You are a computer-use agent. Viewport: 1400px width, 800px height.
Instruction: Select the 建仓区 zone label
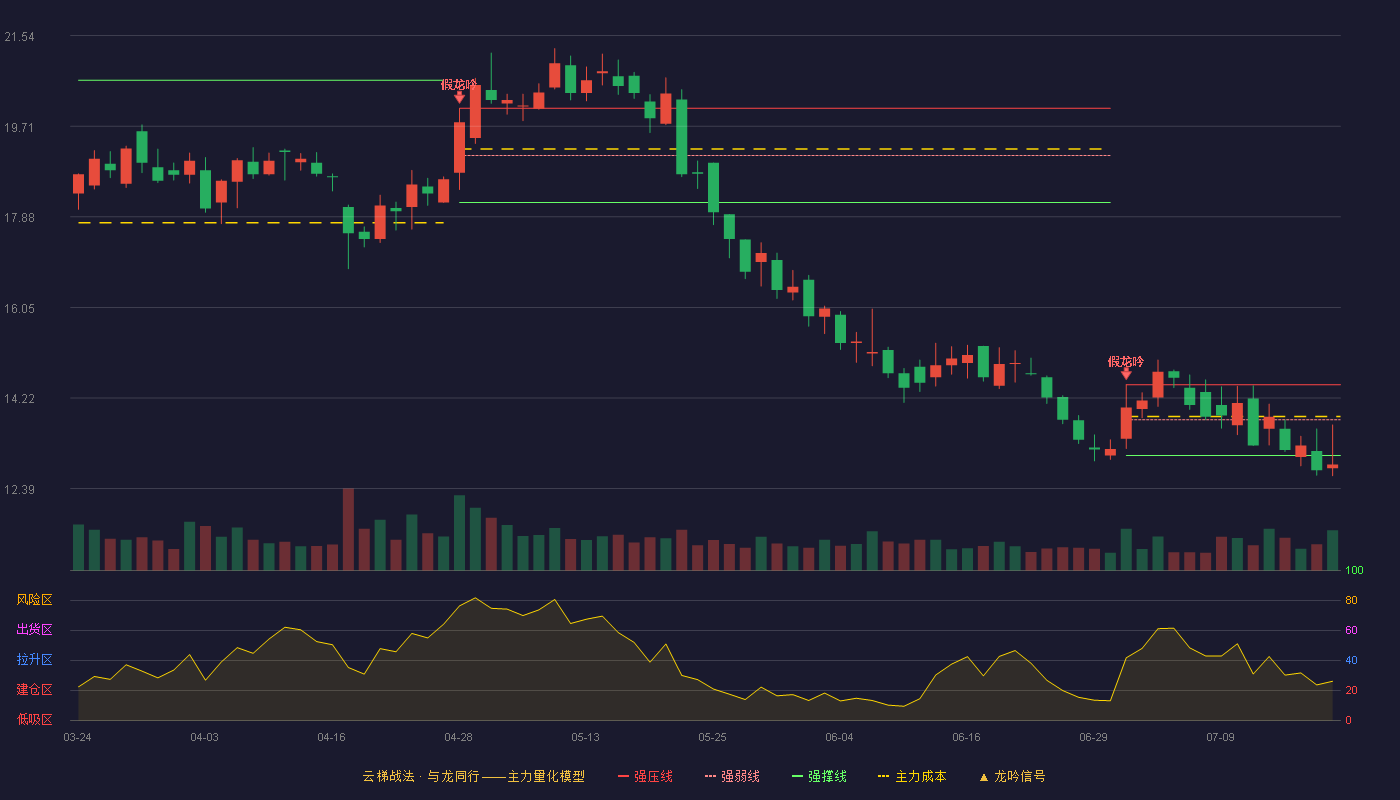34,690
